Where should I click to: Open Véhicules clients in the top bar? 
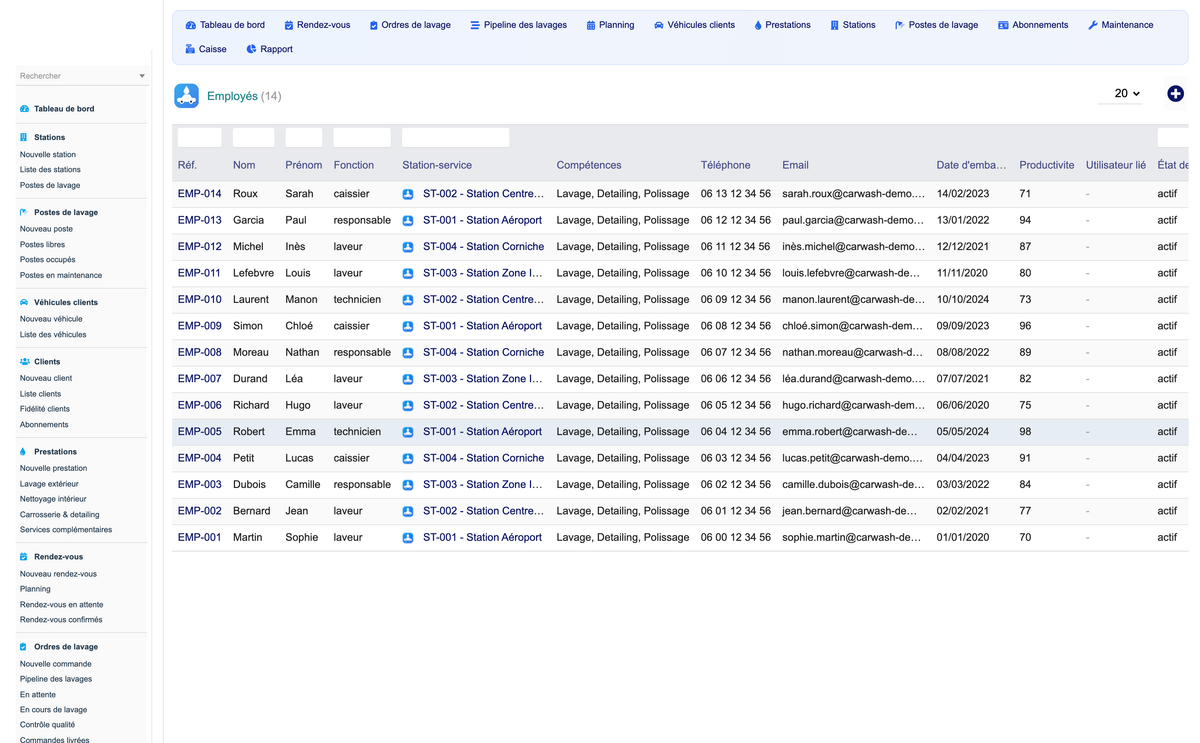point(694,25)
